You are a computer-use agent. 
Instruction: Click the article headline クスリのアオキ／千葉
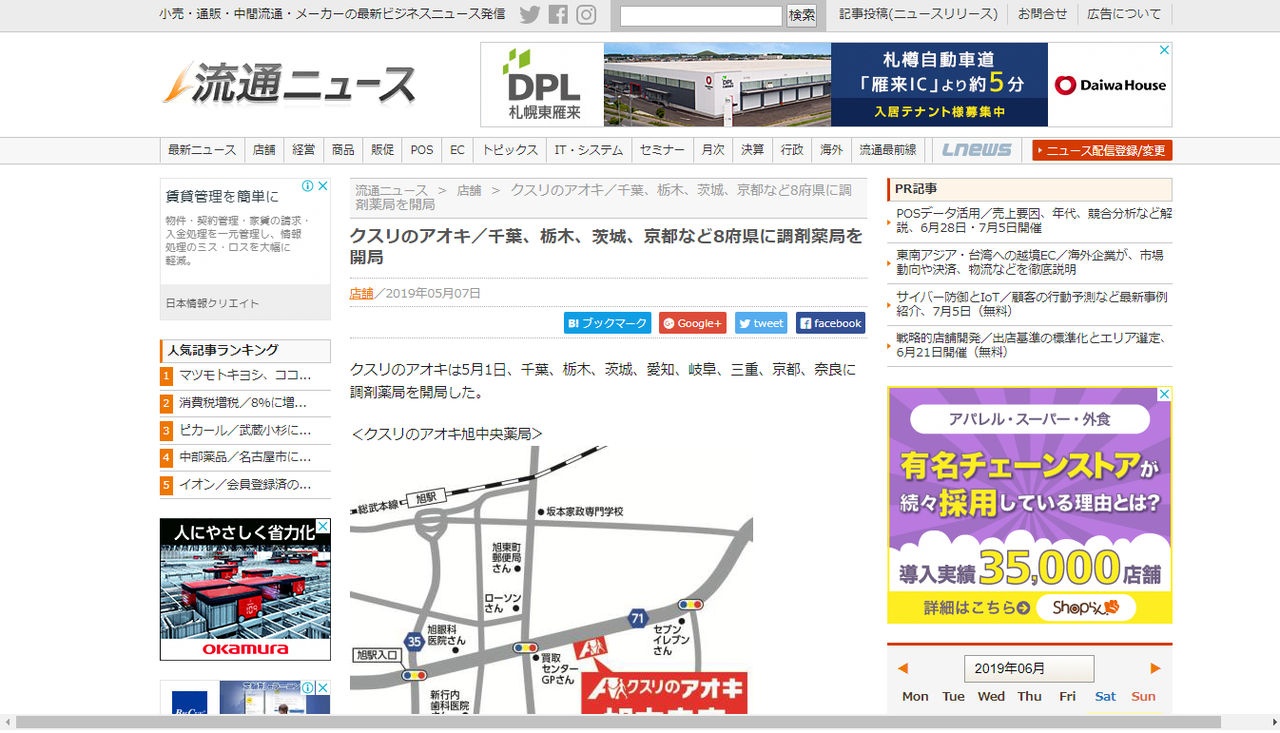coord(606,246)
